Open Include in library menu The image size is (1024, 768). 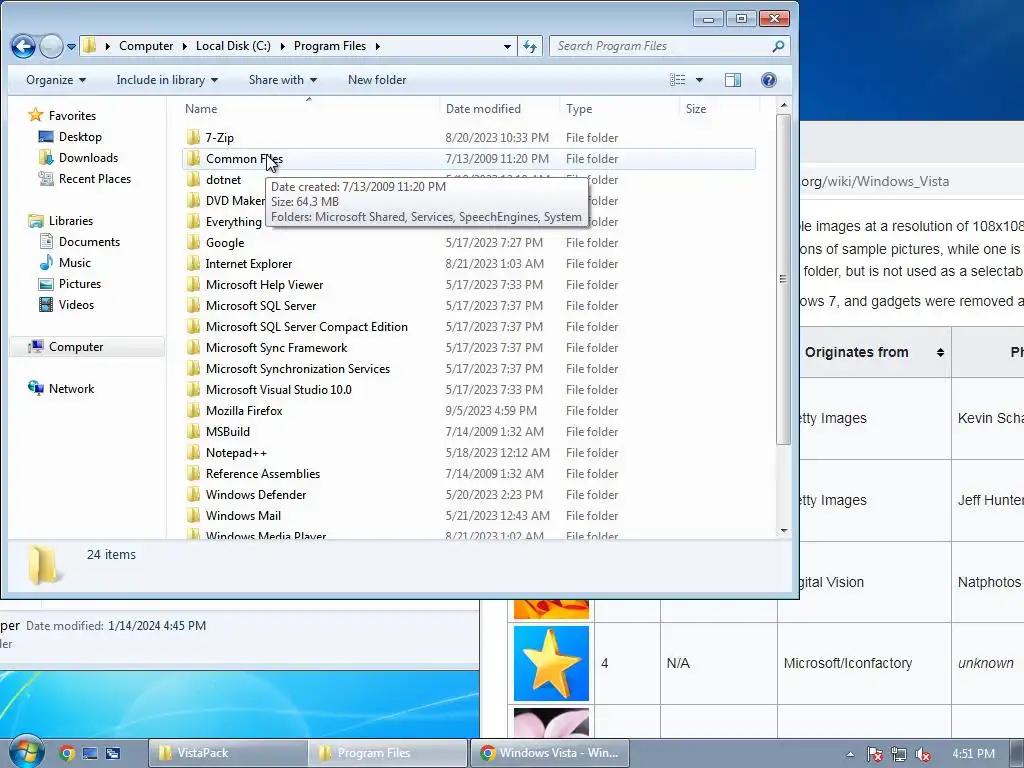[x=167, y=80]
